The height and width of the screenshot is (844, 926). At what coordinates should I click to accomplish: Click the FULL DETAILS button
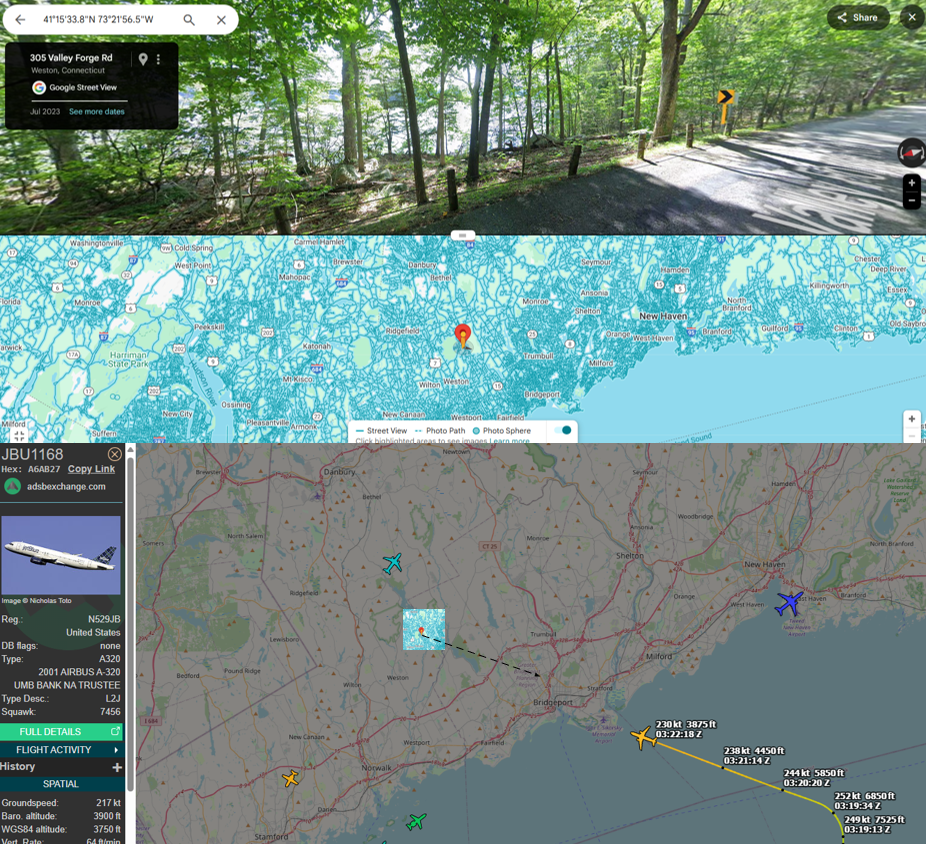(x=61, y=732)
